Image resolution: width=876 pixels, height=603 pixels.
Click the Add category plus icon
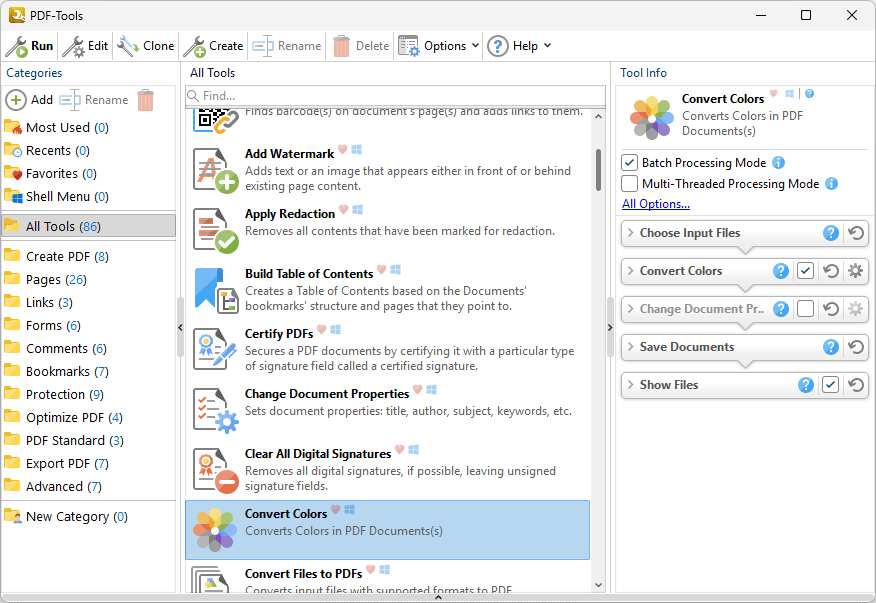16,100
